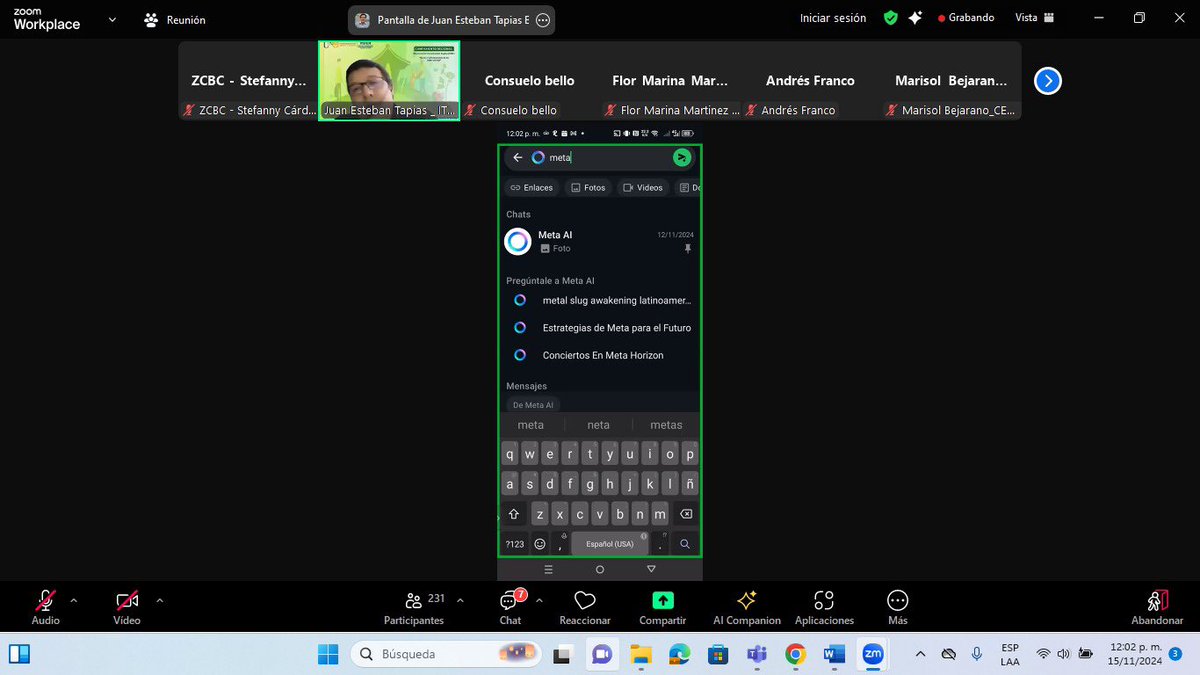Click Abandonar to leave meeting
The image size is (1200, 675).
pyautogui.click(x=1157, y=607)
